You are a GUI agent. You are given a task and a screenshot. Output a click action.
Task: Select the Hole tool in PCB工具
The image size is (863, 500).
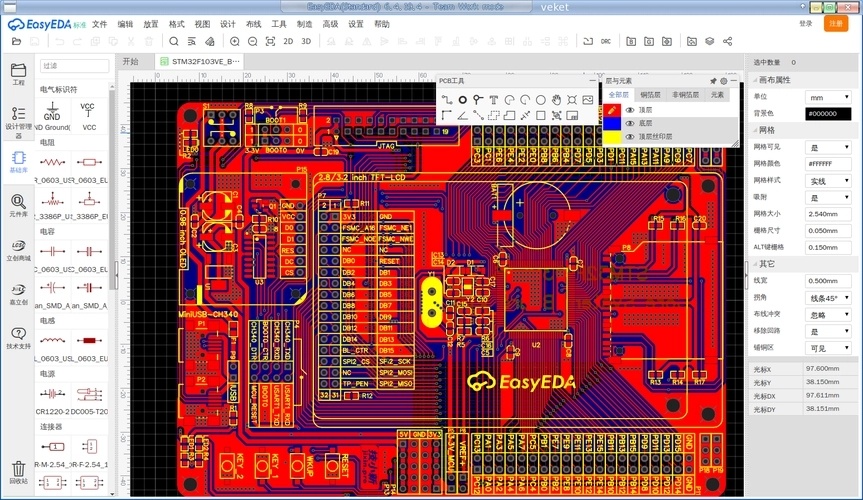(572, 100)
